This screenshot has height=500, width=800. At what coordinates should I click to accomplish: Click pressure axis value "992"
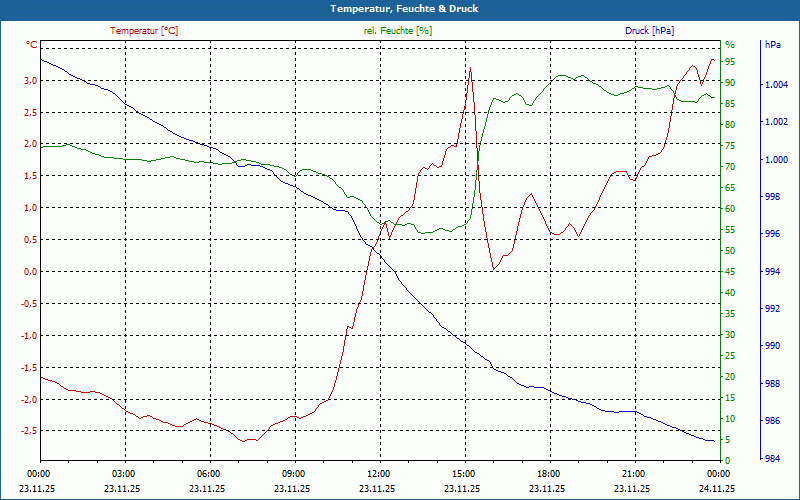coord(773,309)
